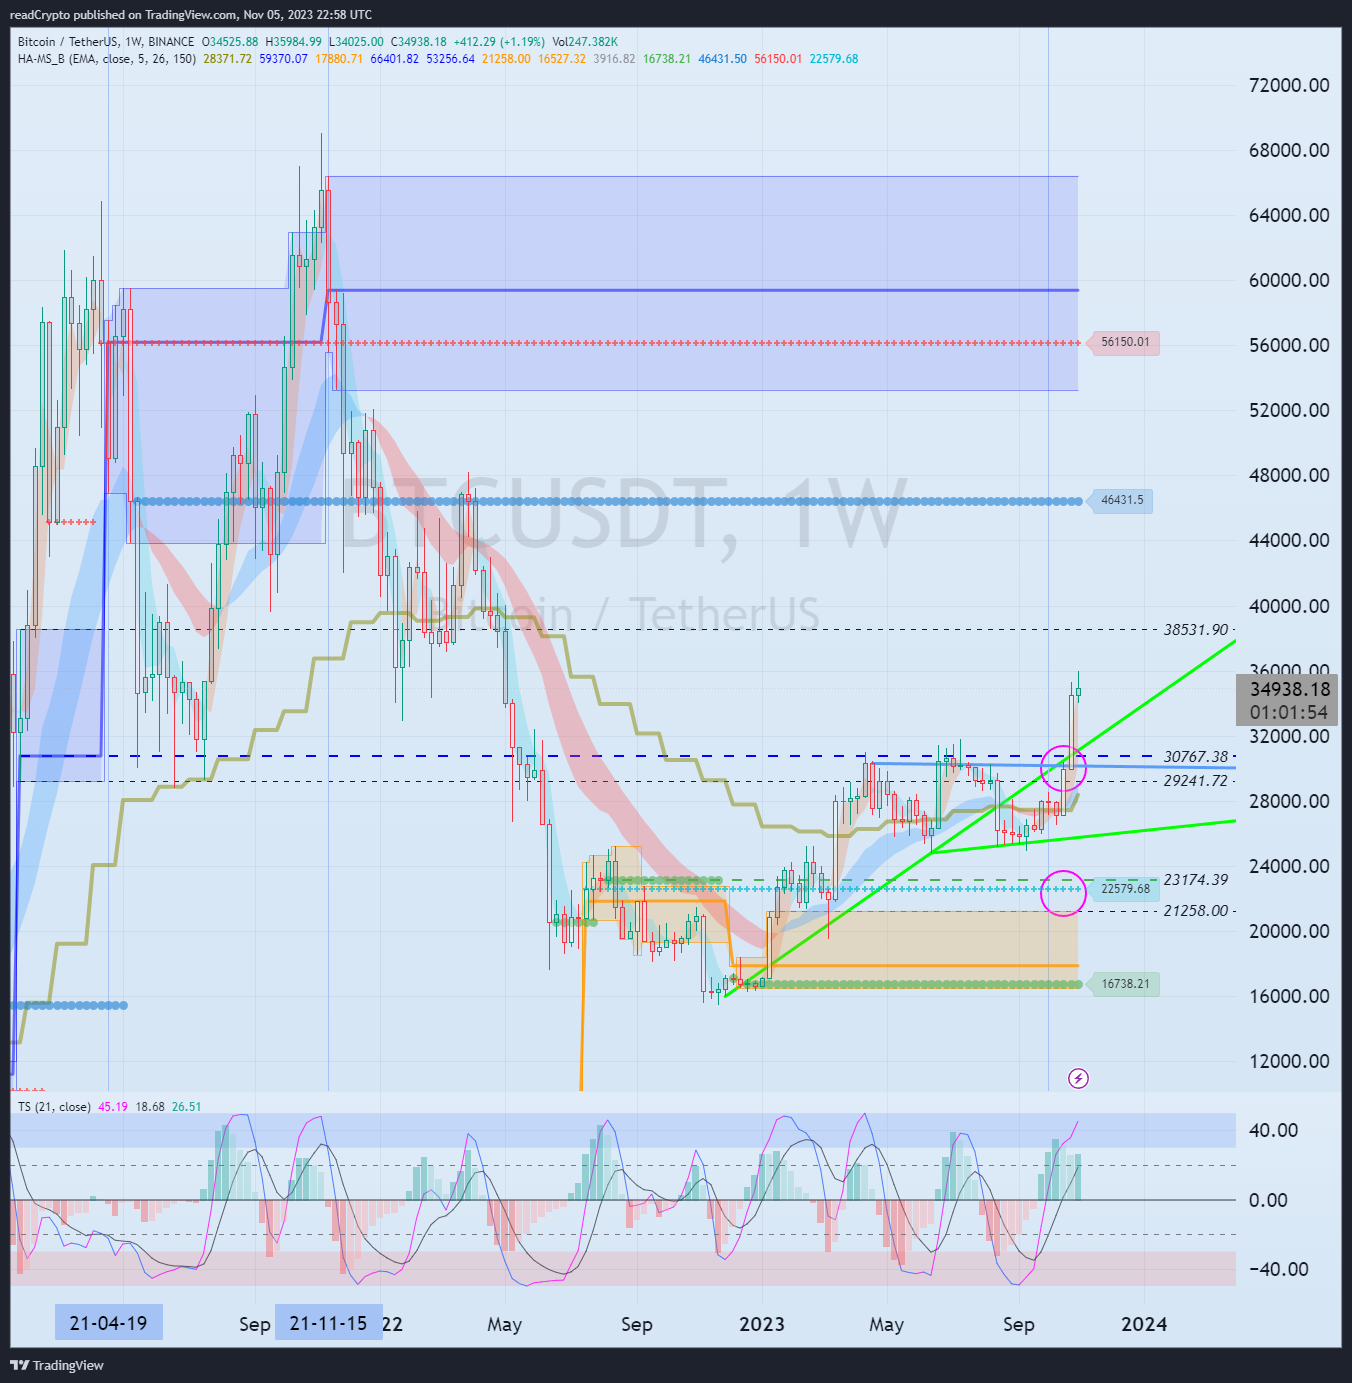This screenshot has height=1383, width=1352.
Task: Click the blue indicator value 59370.07
Action: 284,59
